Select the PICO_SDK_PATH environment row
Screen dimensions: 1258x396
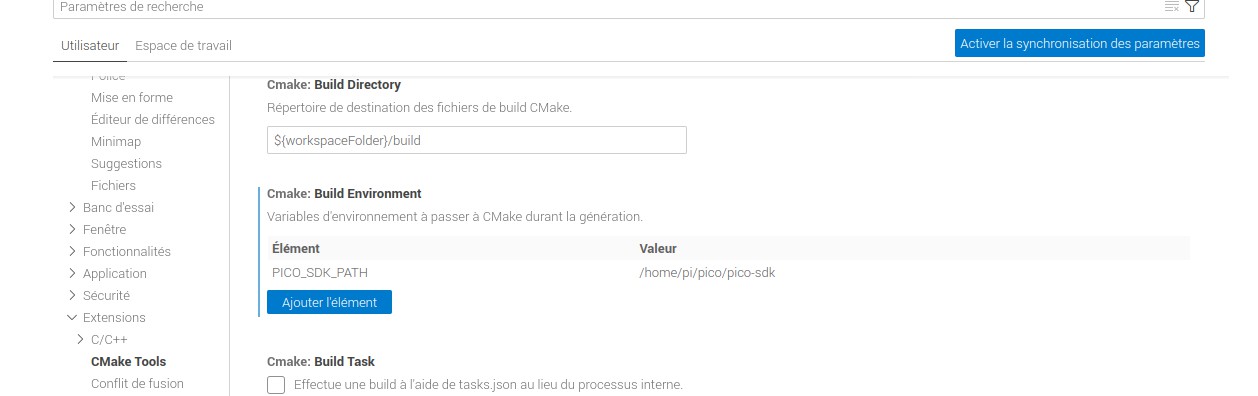[x=728, y=272]
